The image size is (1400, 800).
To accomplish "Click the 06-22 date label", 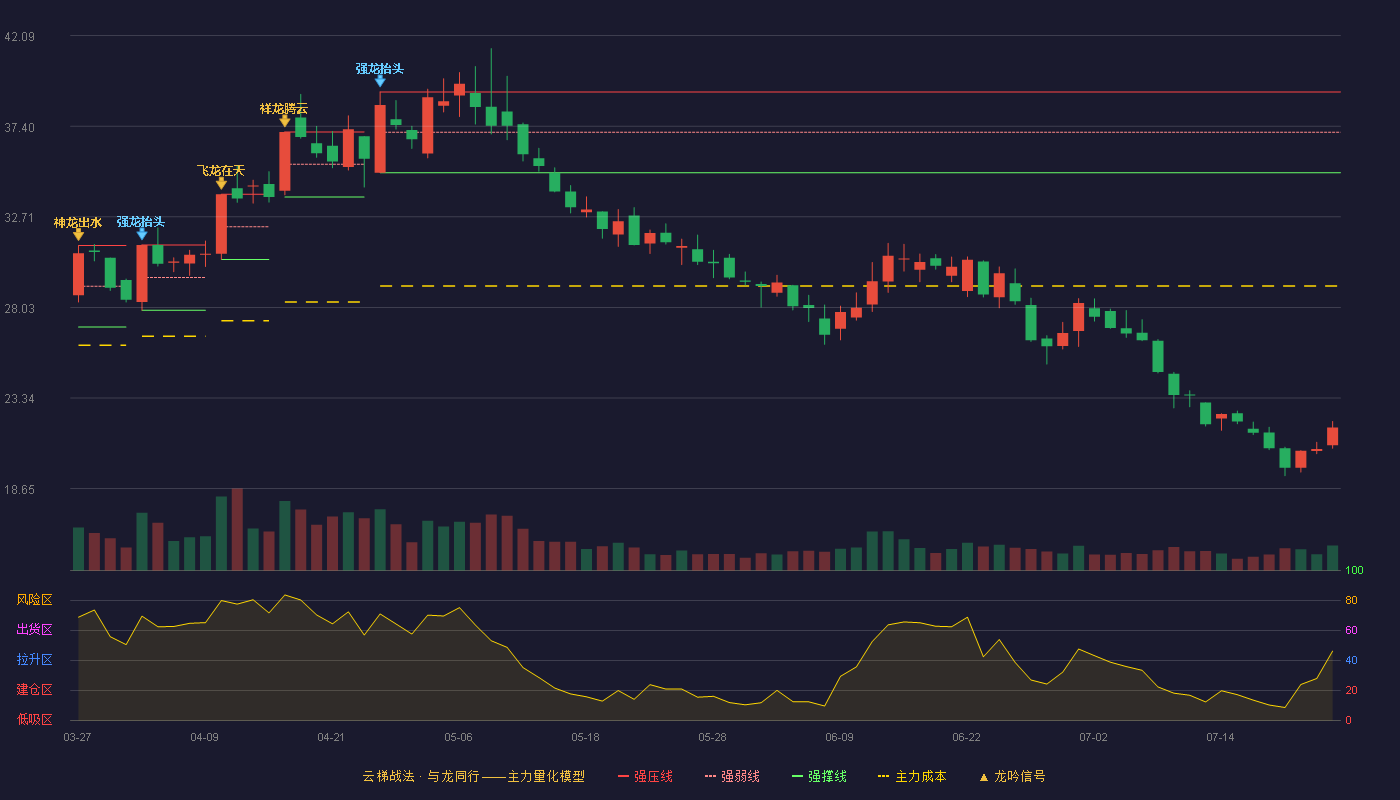I will [966, 737].
